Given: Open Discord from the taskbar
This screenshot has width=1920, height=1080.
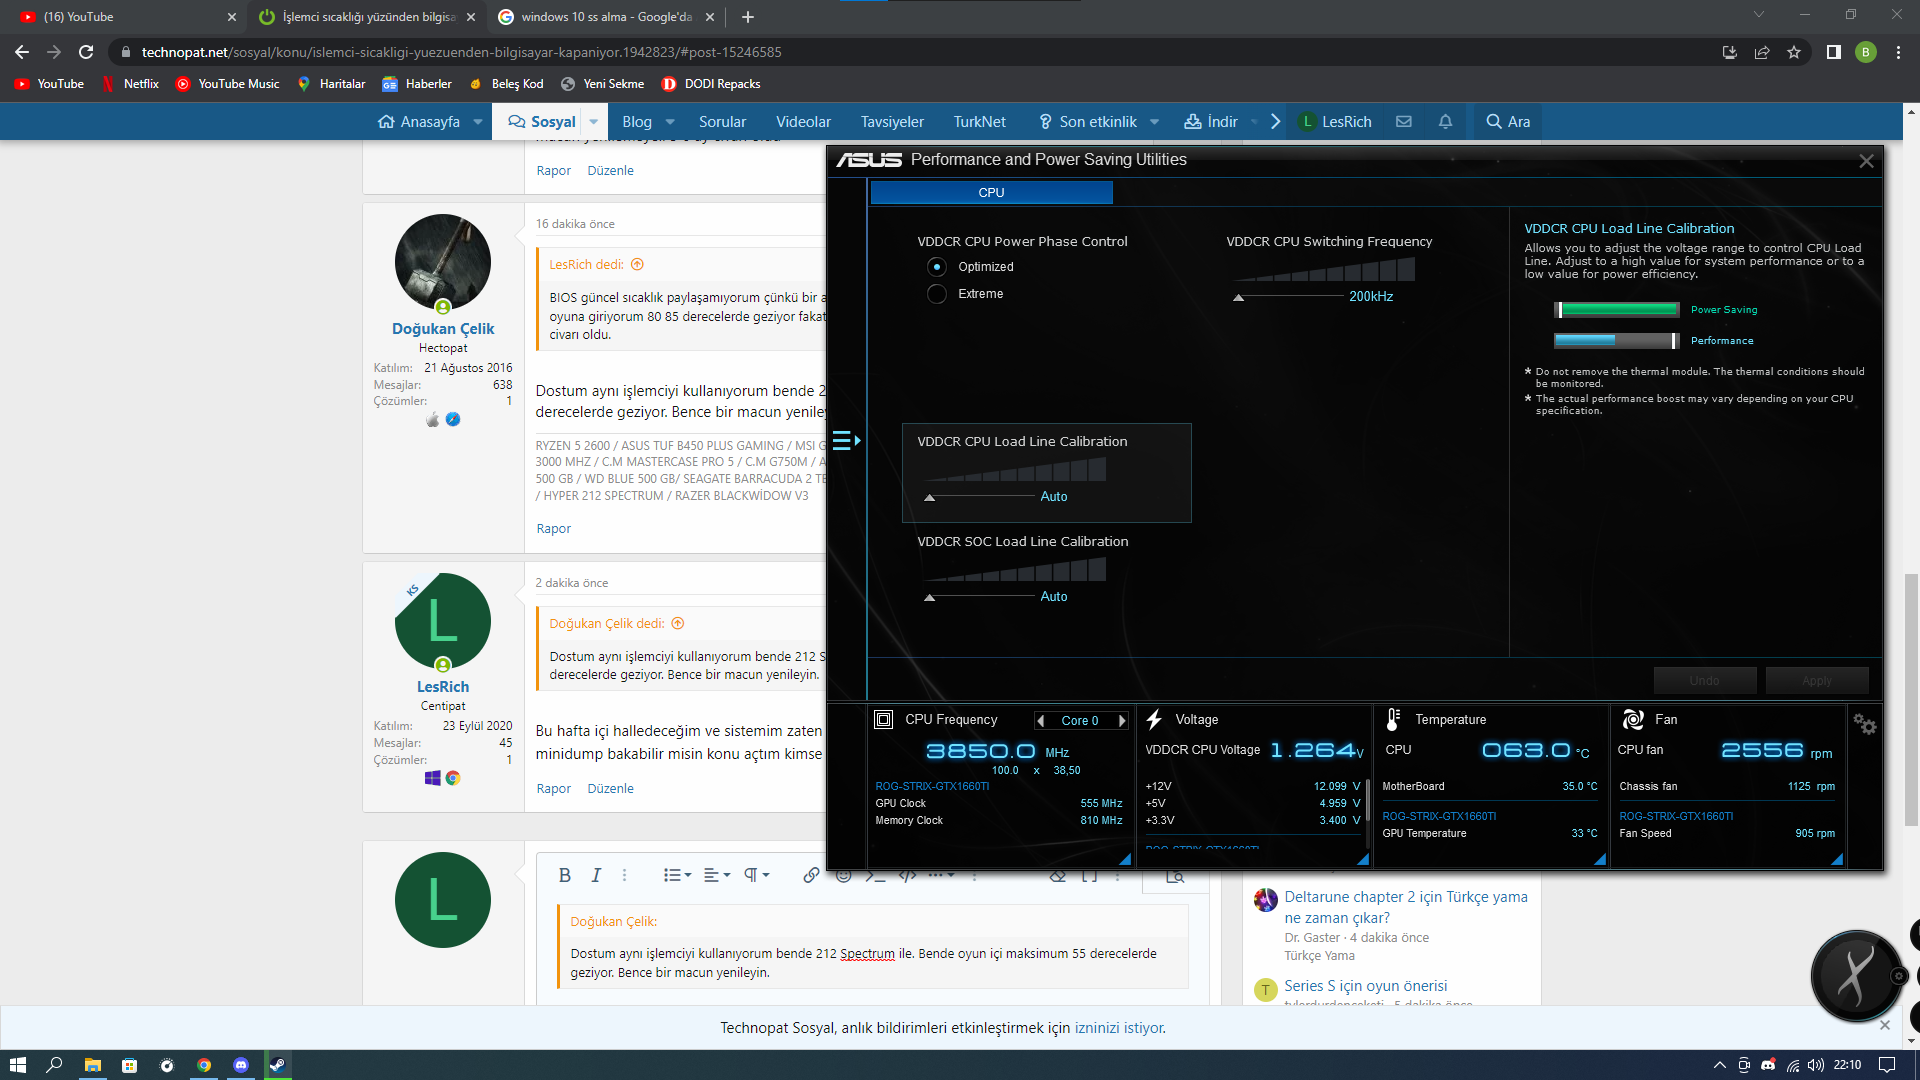Looking at the screenshot, I should click(x=240, y=1065).
